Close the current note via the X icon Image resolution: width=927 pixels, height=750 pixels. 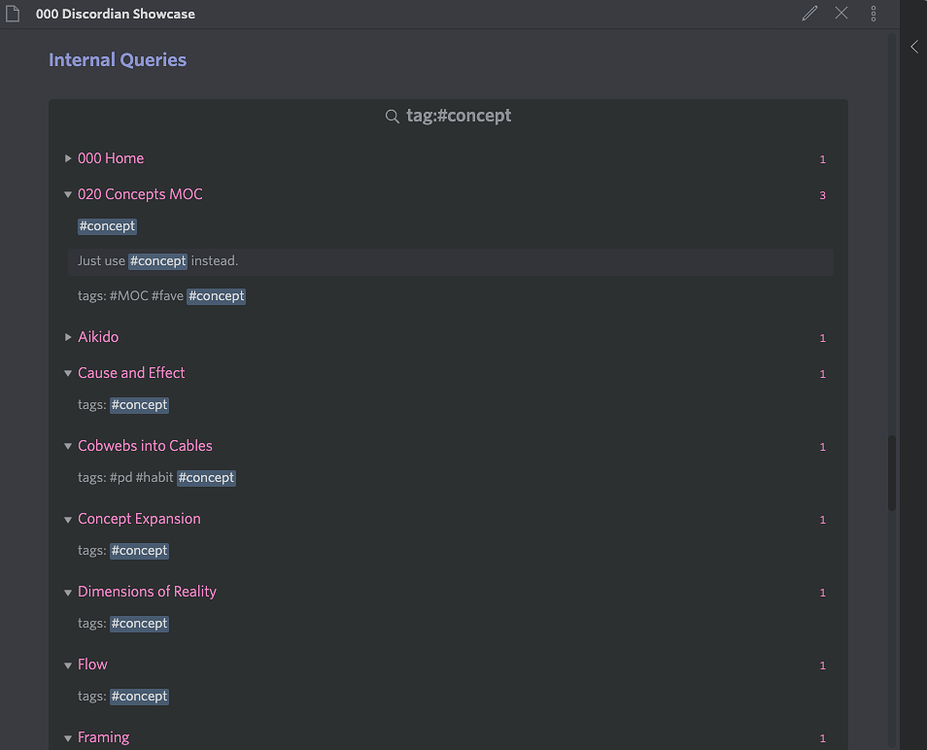tap(841, 13)
